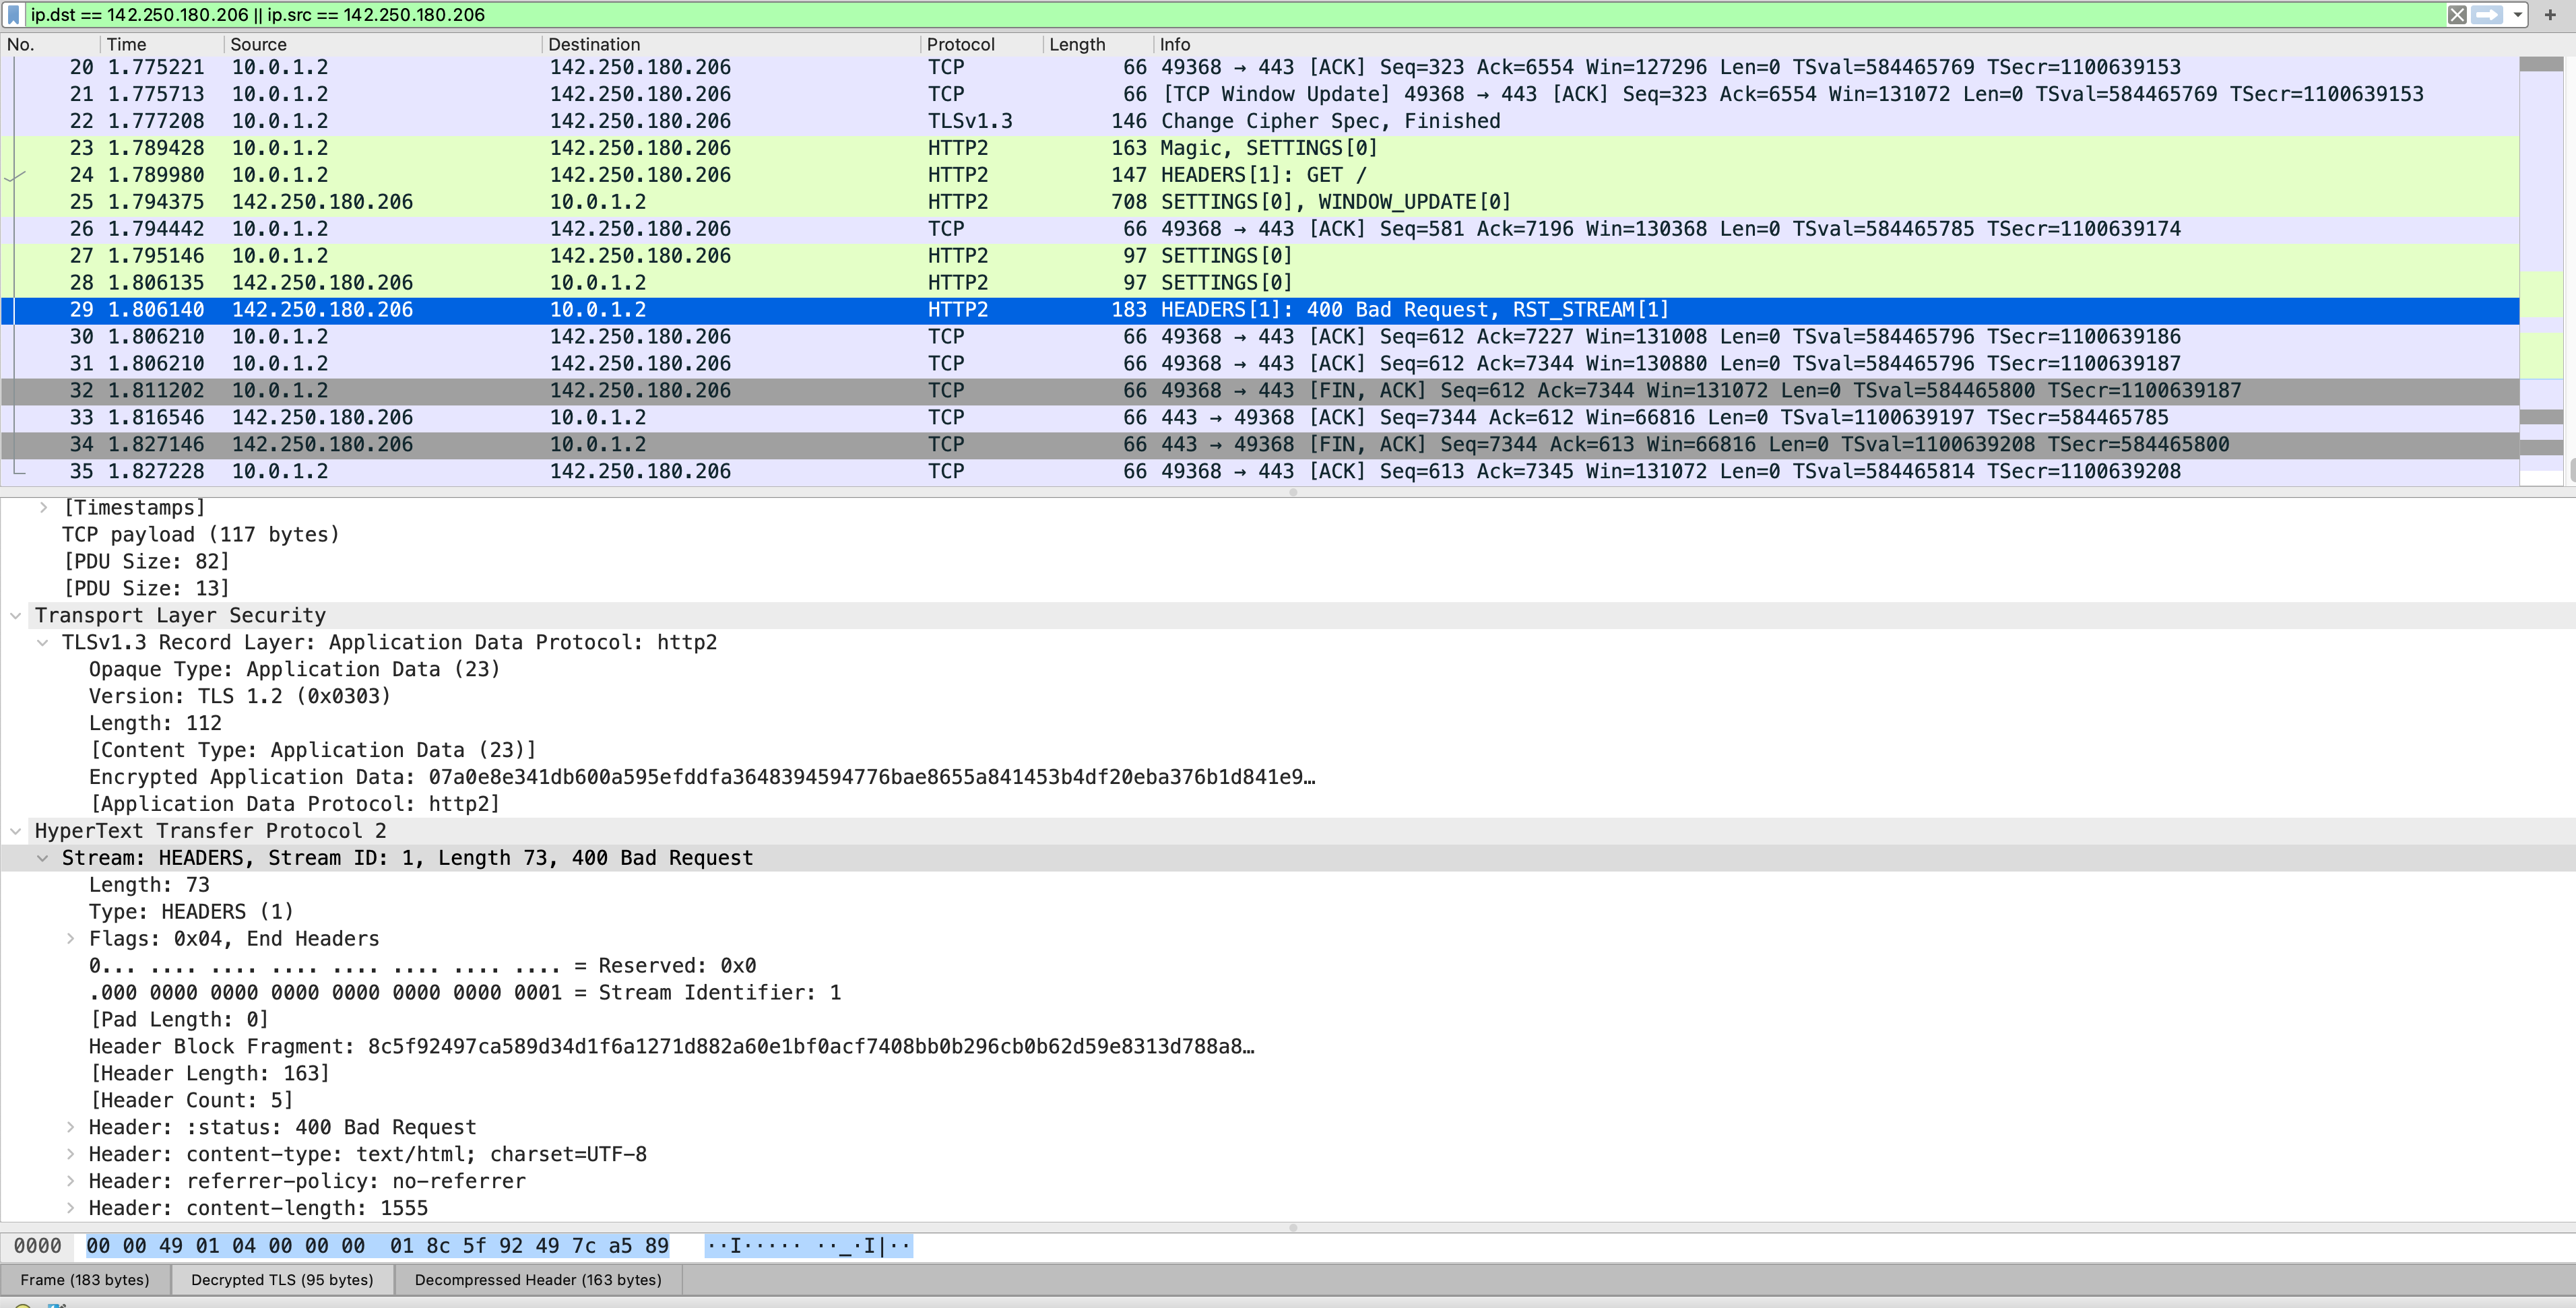Apply the display filter arrow button

pyautogui.click(x=2487, y=15)
